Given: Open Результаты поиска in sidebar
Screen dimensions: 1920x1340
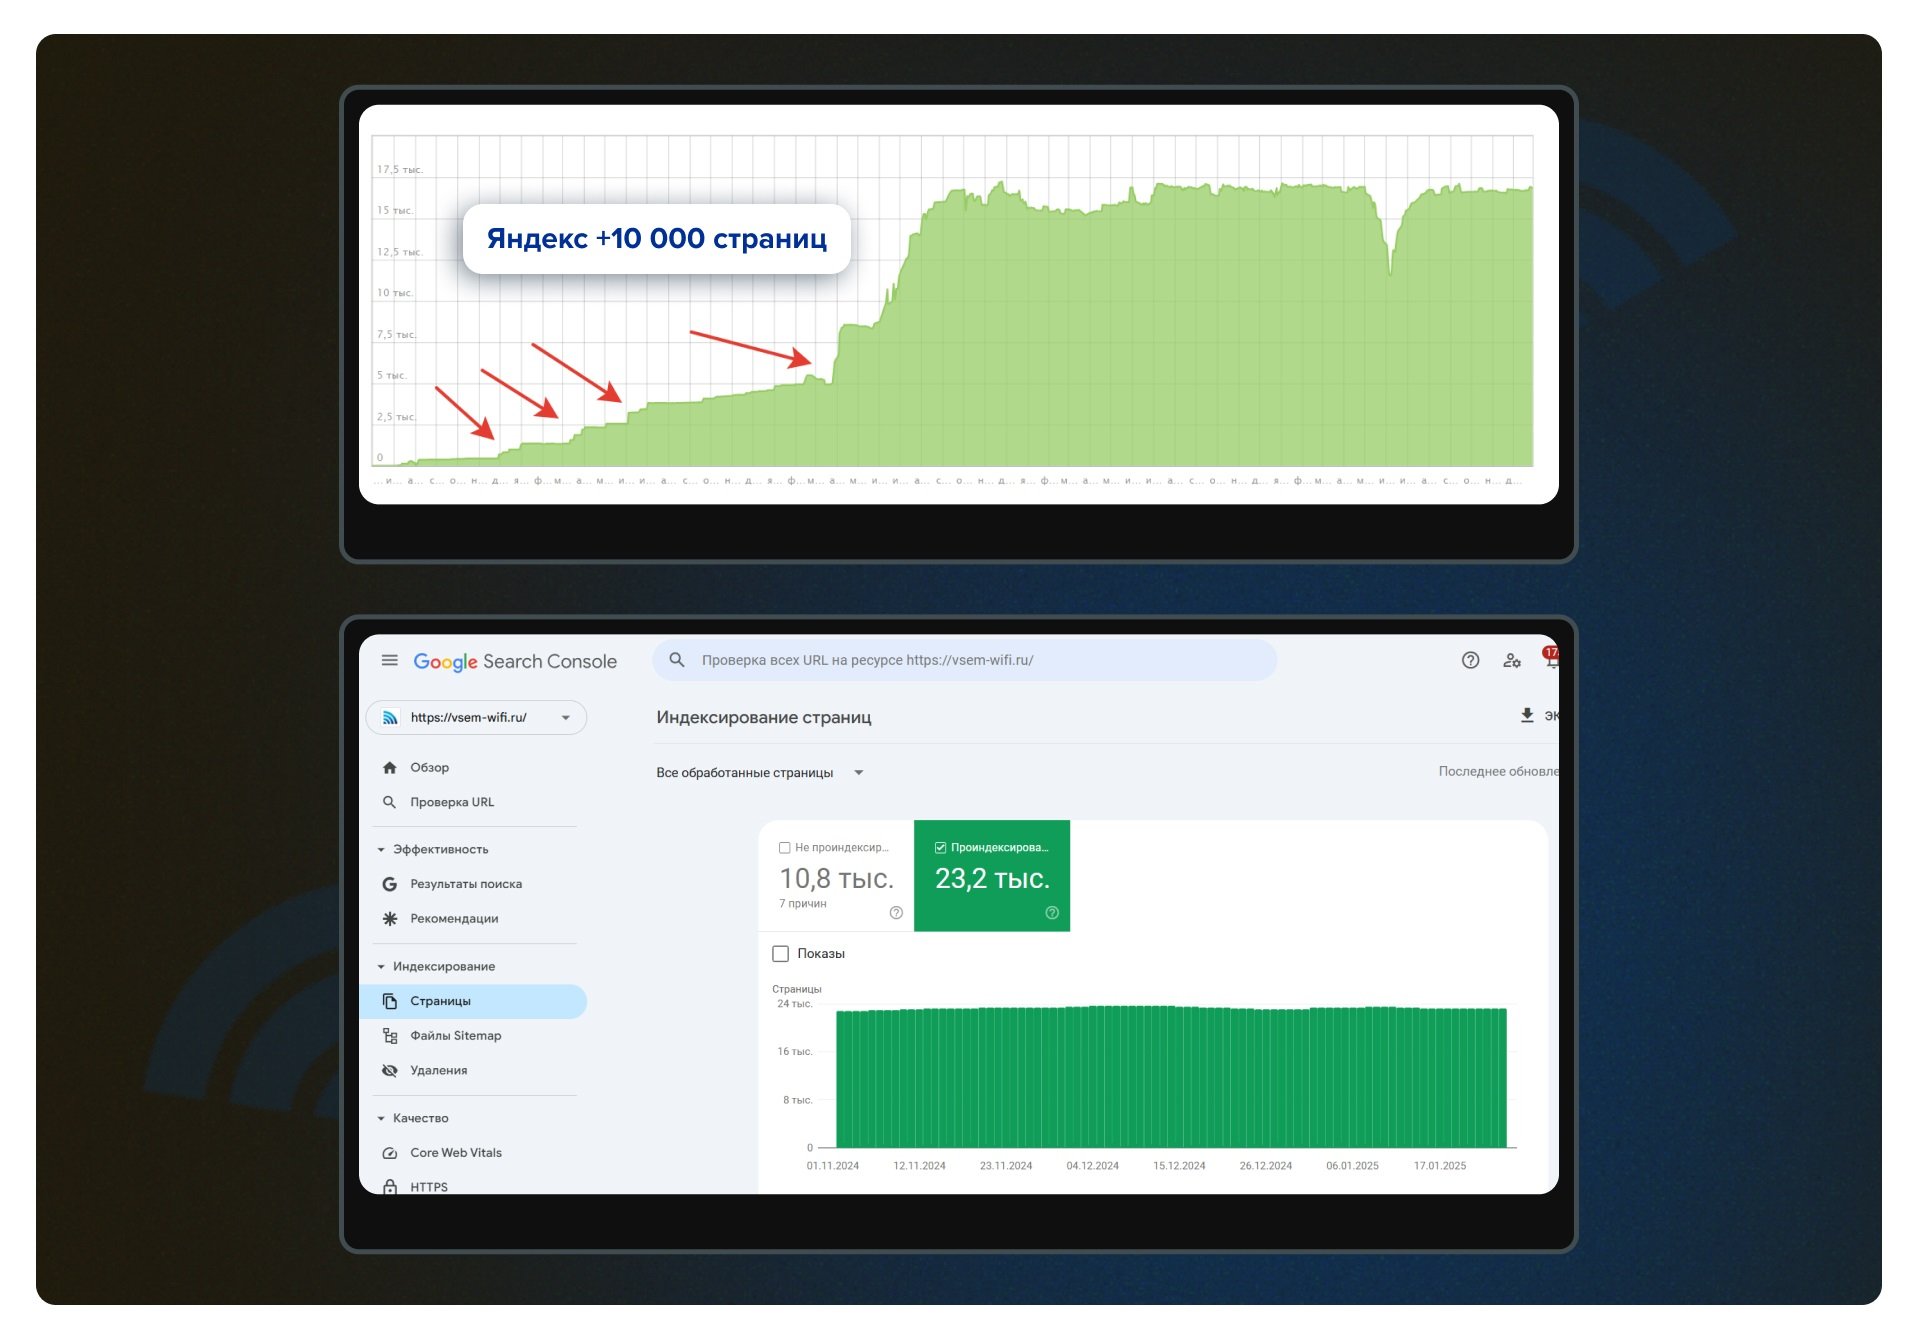Looking at the screenshot, I should point(465,884).
